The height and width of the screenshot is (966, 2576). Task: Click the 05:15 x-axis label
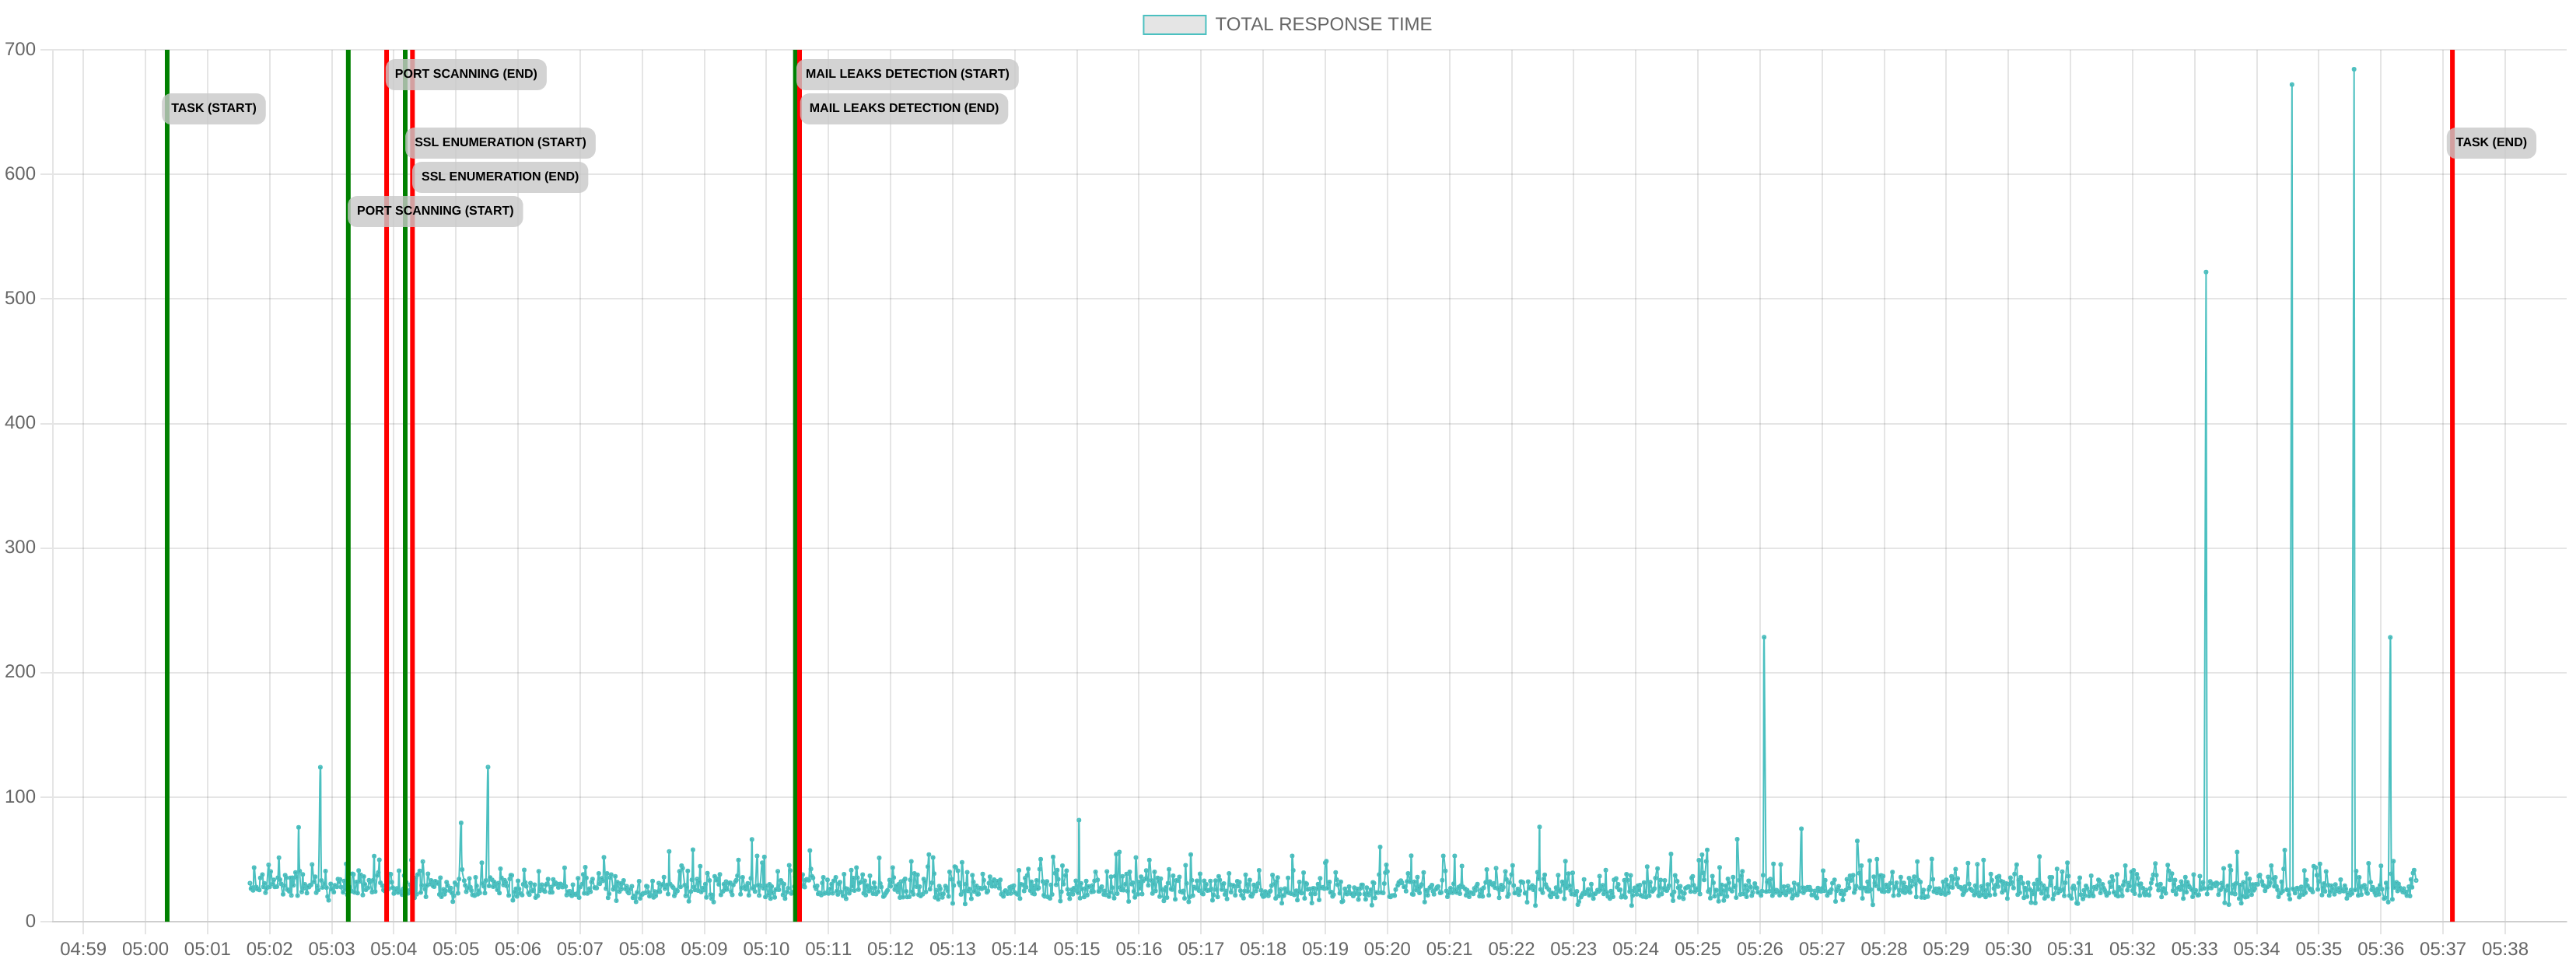click(1076, 949)
